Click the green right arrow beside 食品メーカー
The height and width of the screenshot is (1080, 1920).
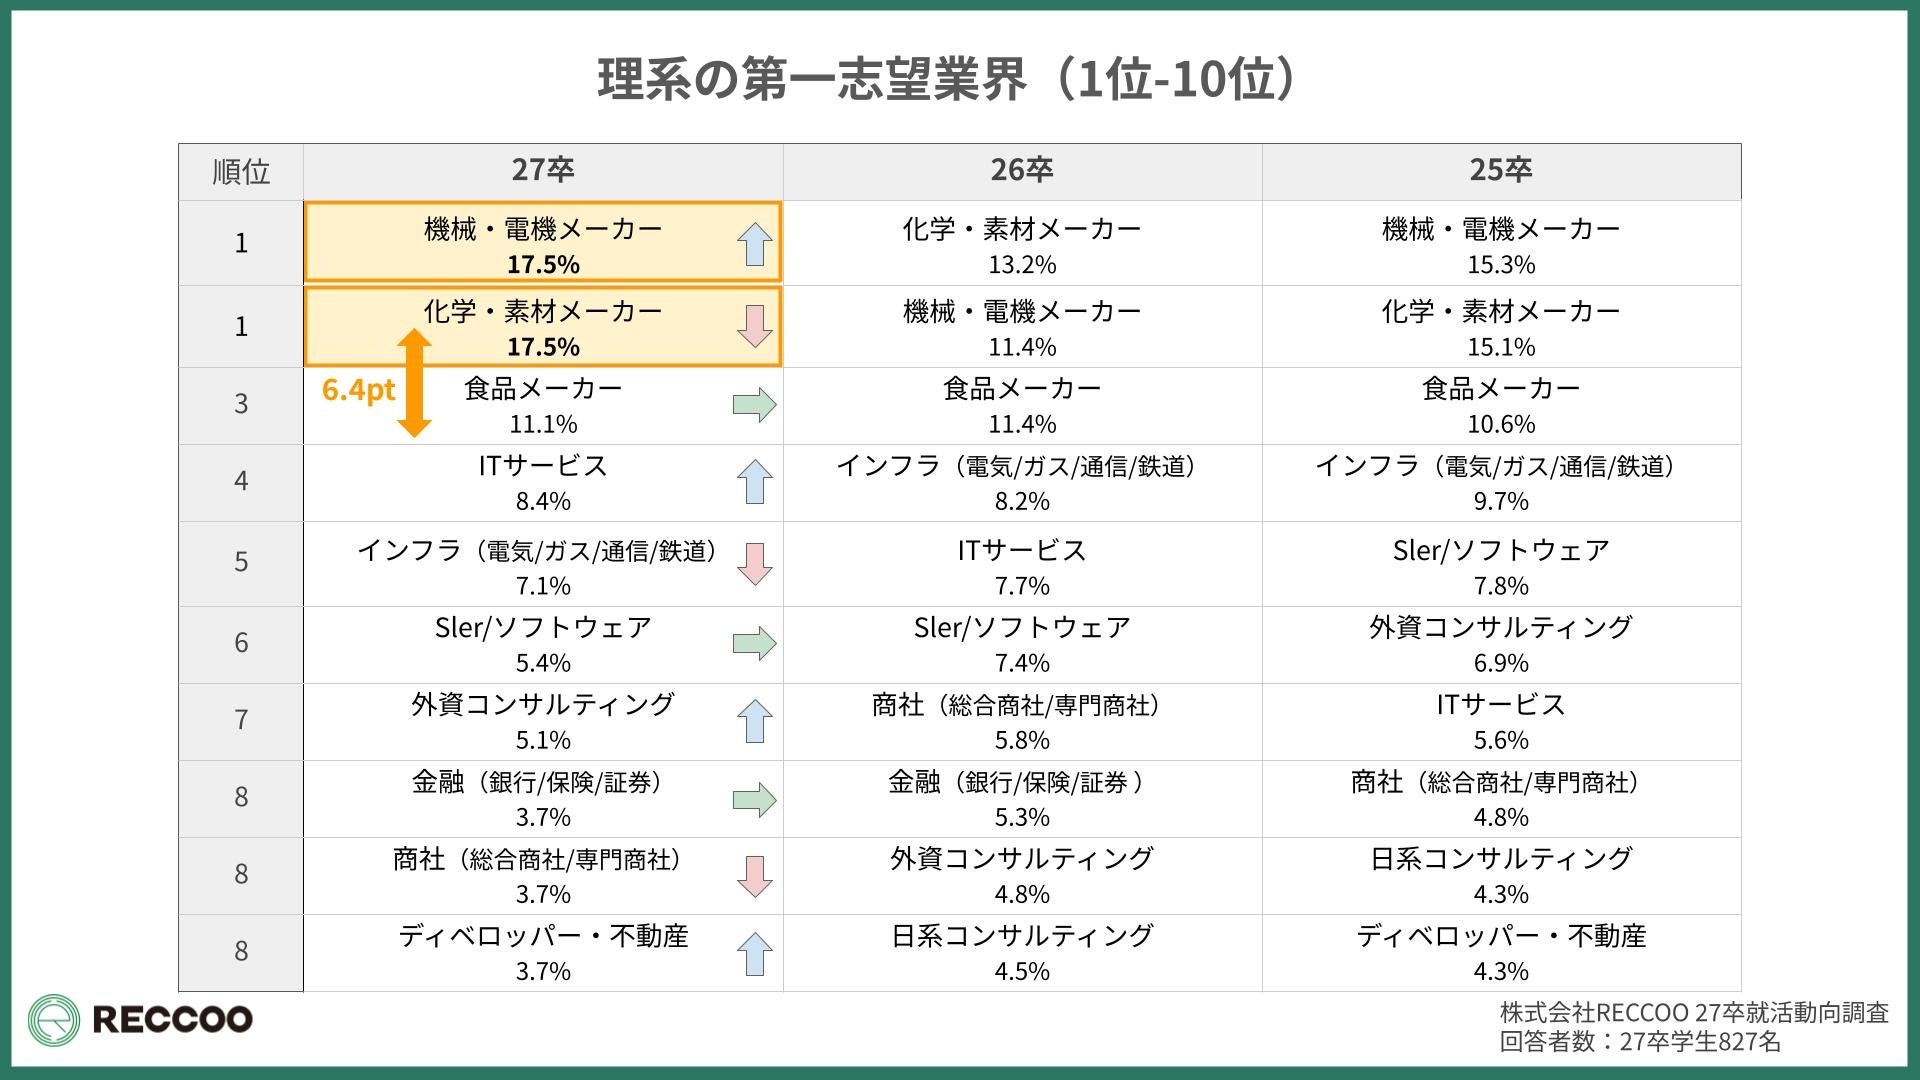coord(755,405)
